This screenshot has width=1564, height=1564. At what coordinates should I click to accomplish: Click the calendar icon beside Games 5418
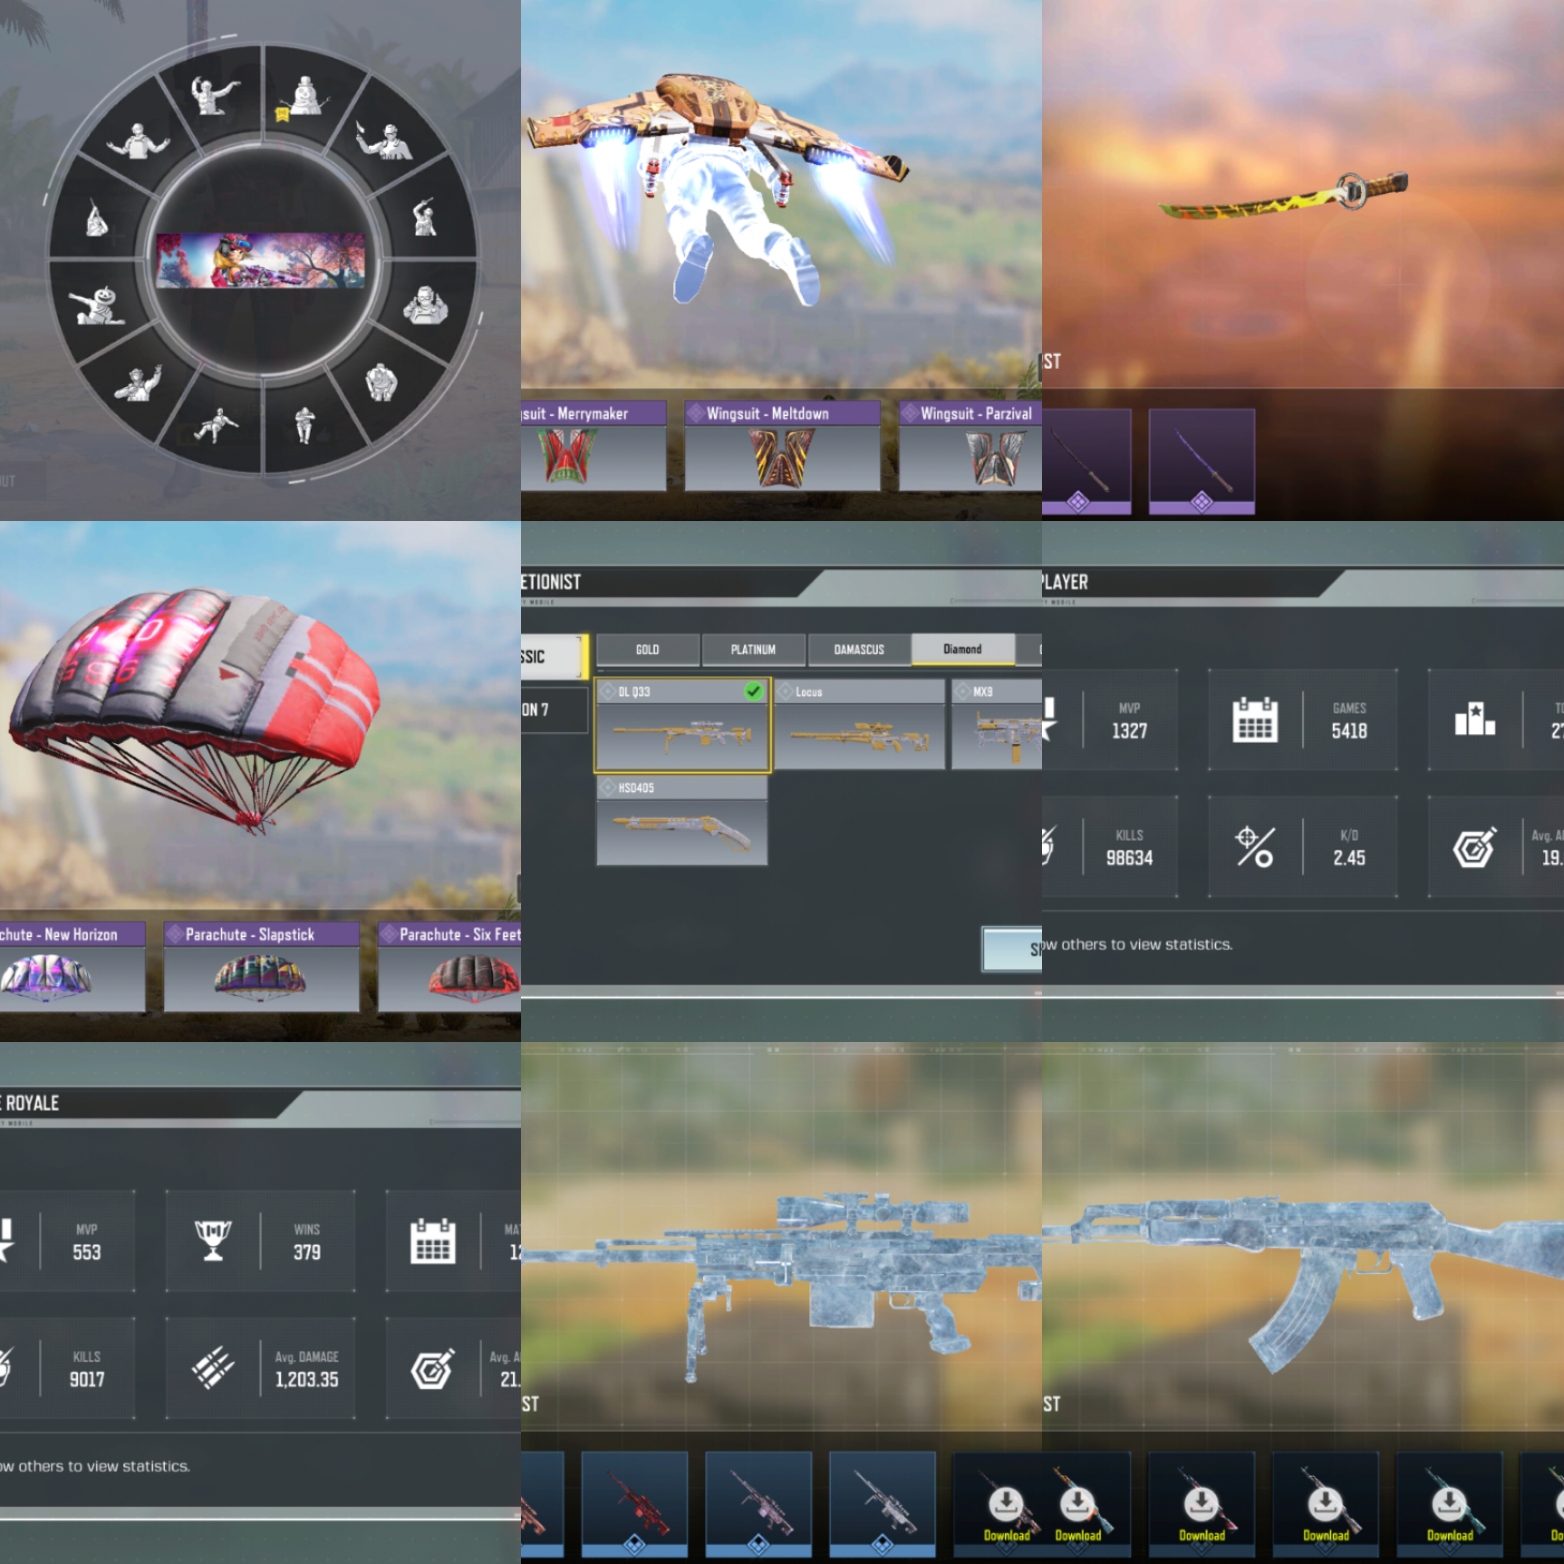(1254, 719)
